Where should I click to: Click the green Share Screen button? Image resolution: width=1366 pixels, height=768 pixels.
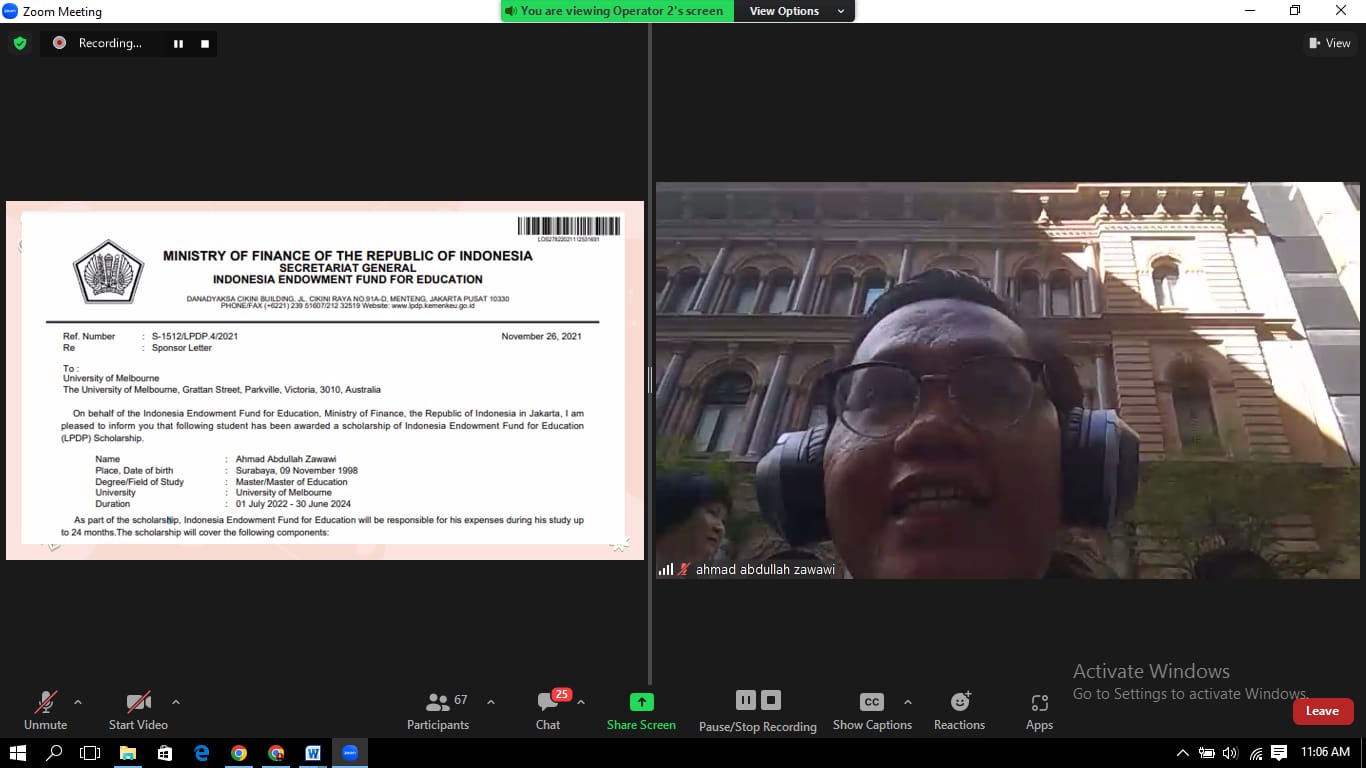pyautogui.click(x=641, y=710)
